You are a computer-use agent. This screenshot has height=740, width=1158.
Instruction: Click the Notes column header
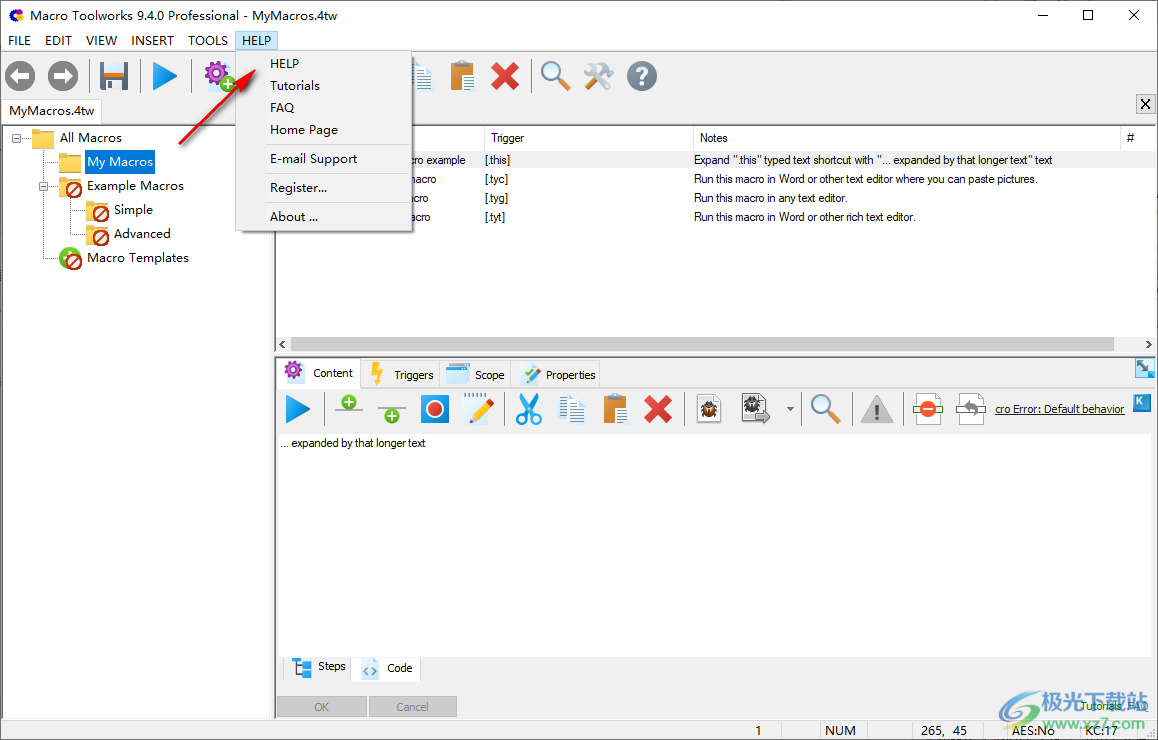[x=906, y=138]
